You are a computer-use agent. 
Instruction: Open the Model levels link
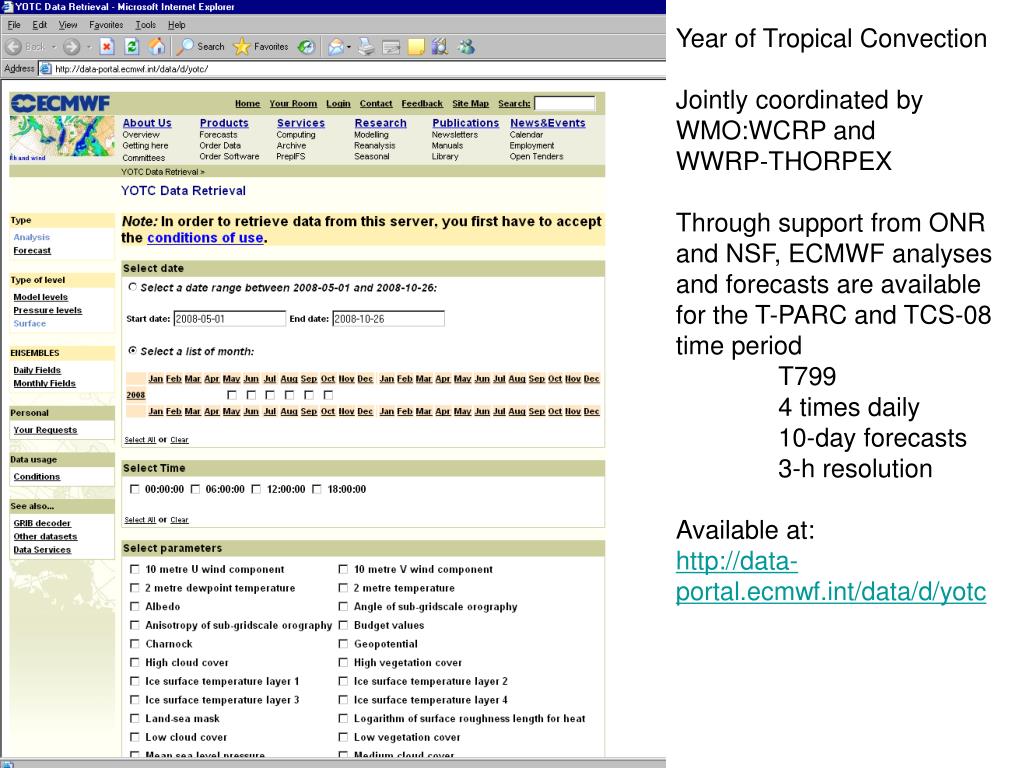pyautogui.click(x=40, y=298)
